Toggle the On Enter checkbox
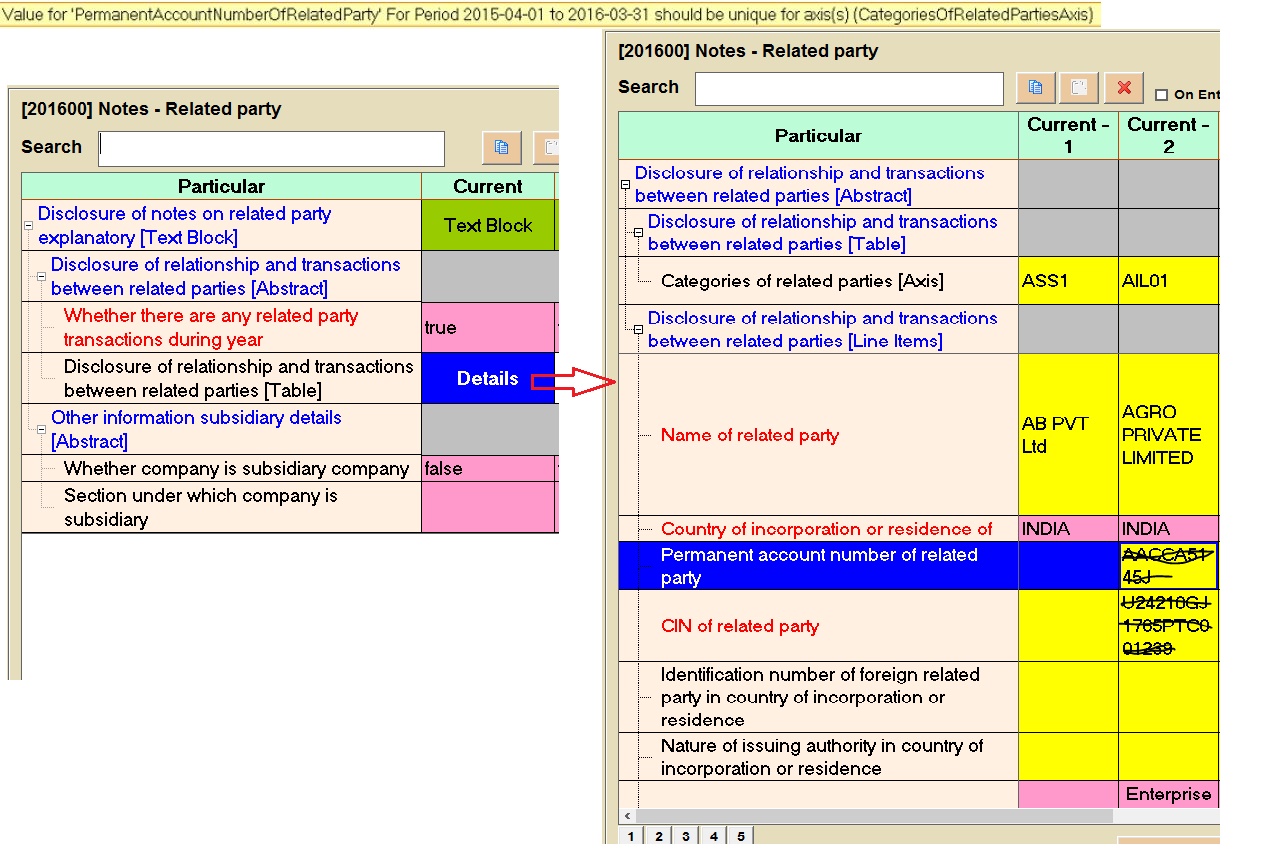Image resolution: width=1274 pixels, height=858 pixels. [1161, 95]
